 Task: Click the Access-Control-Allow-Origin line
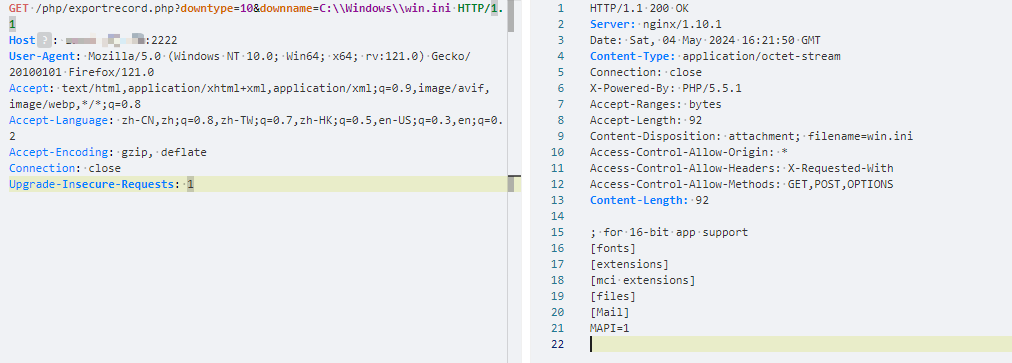(x=689, y=152)
